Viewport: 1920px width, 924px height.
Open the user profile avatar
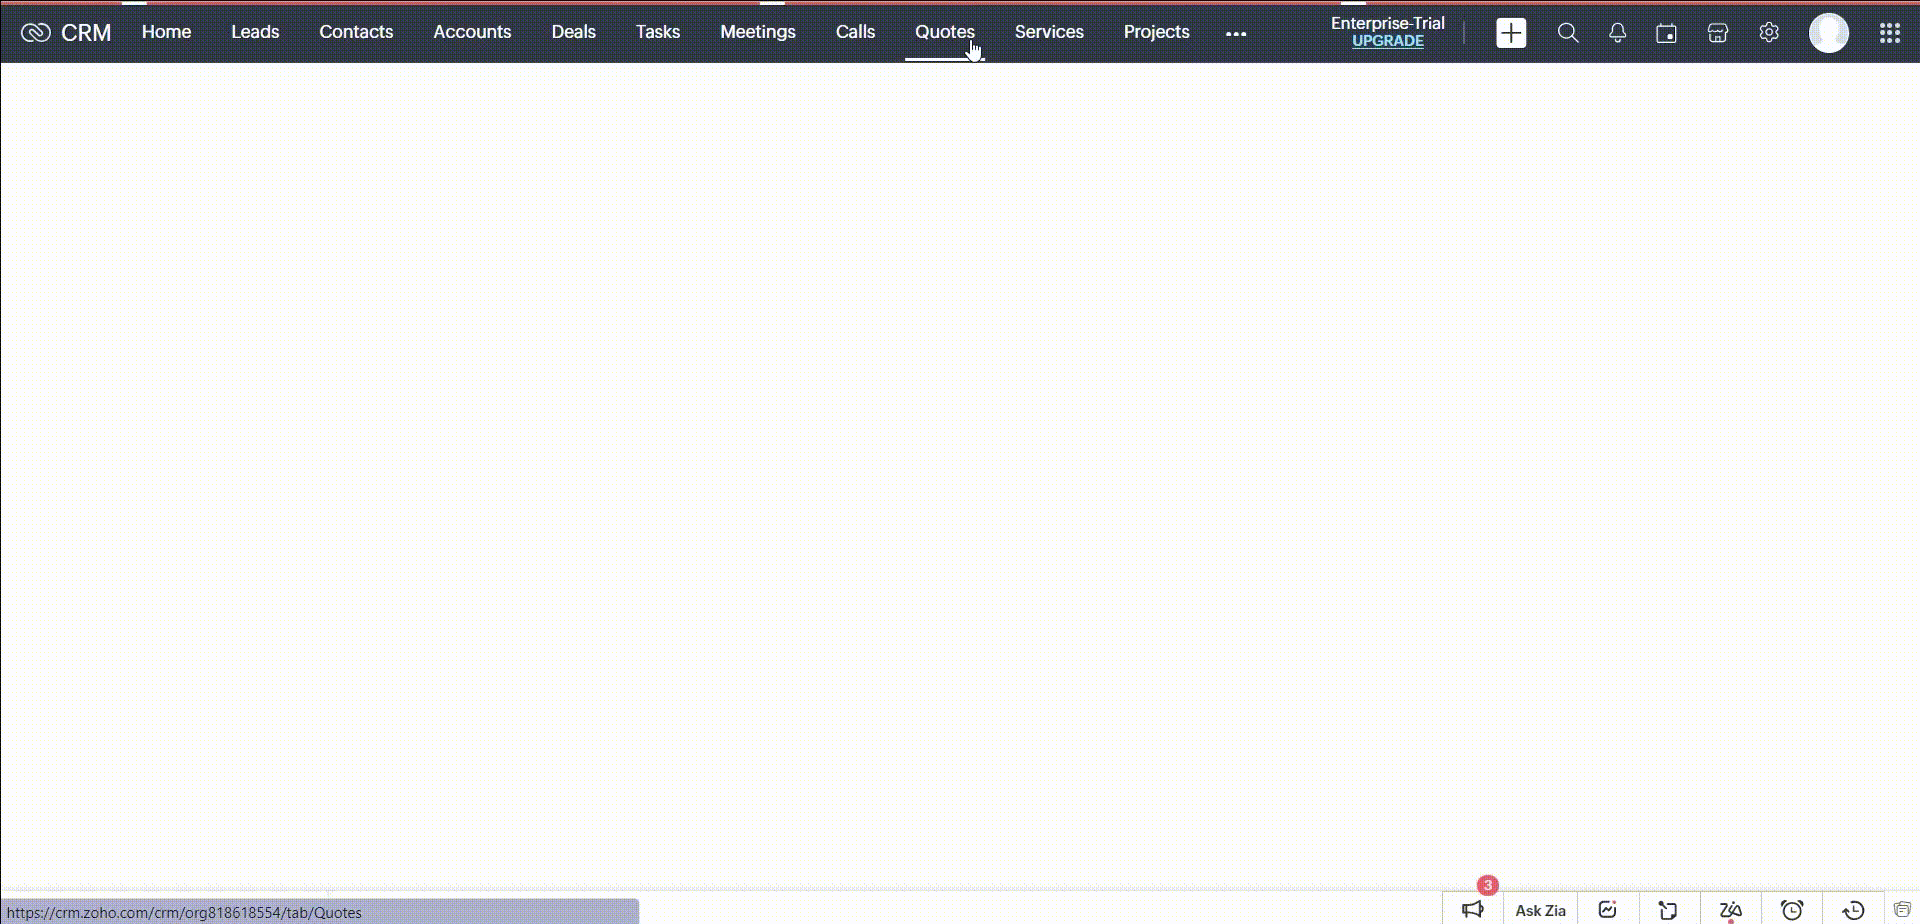click(1828, 33)
